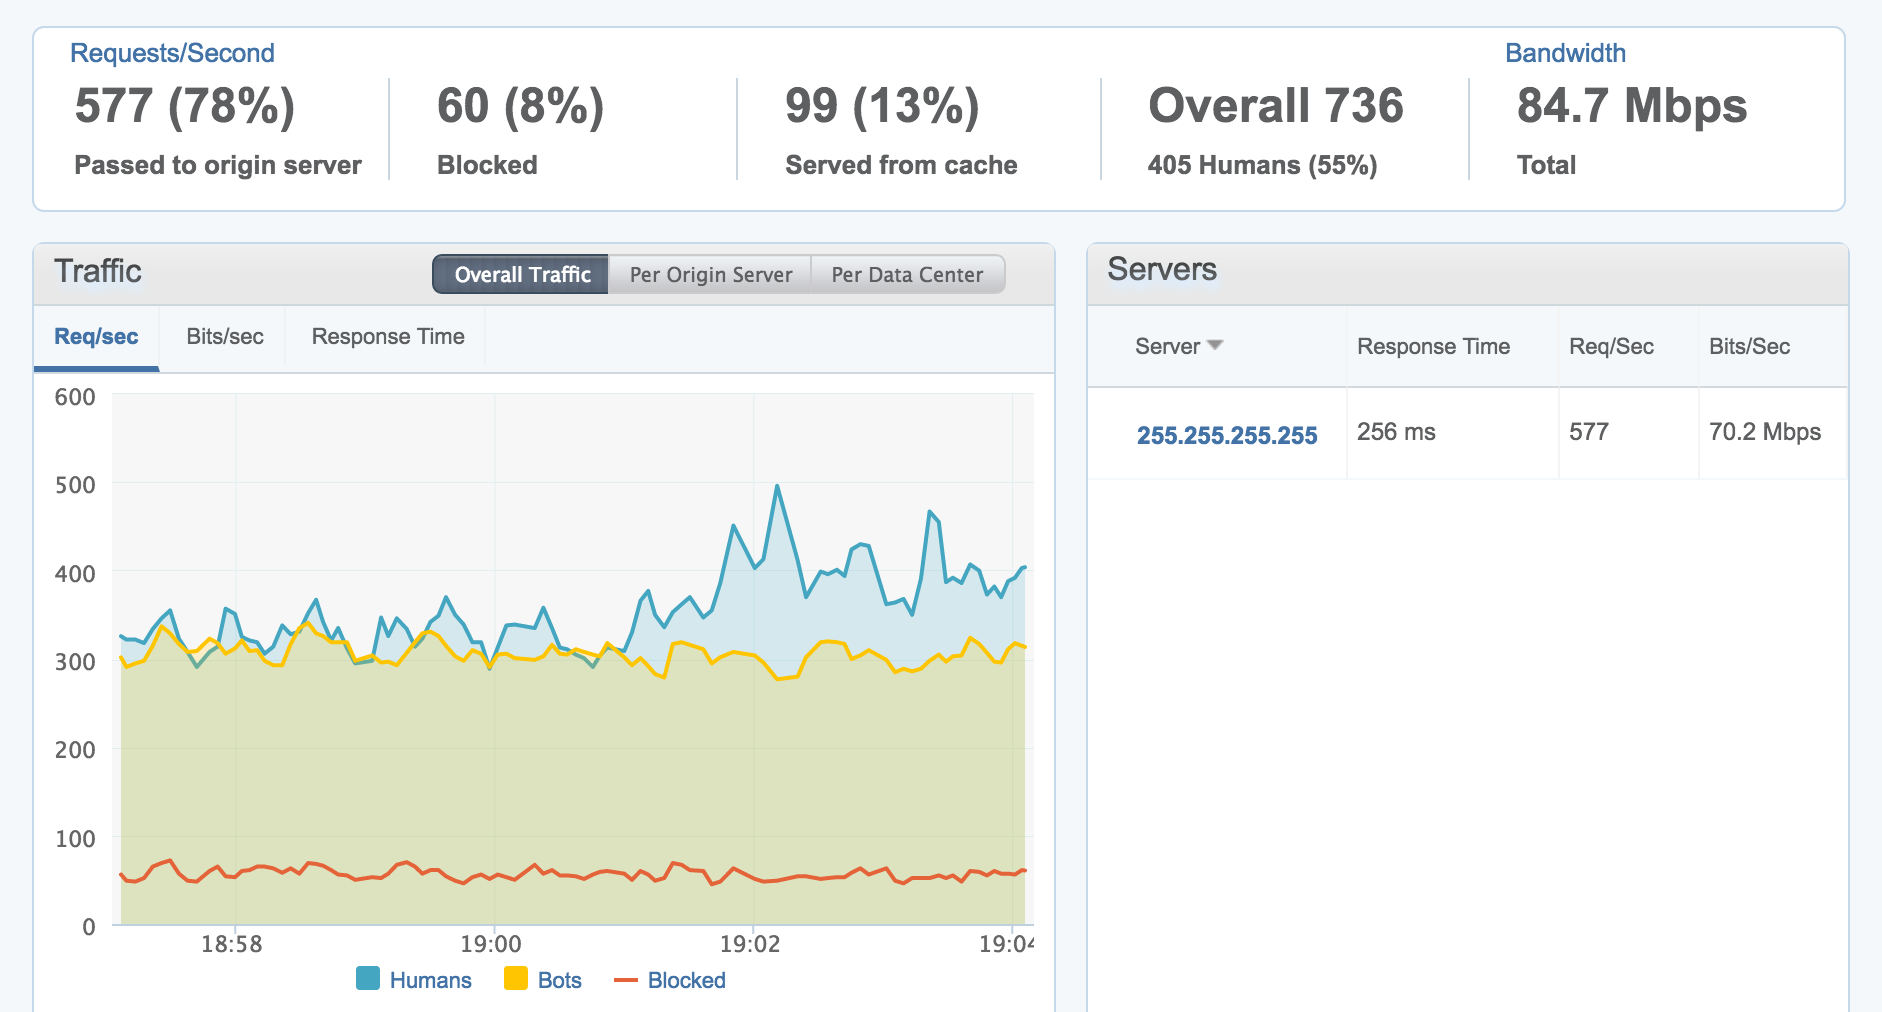Click the Server column sort arrow
The height and width of the screenshot is (1012, 1882).
pos(1215,345)
